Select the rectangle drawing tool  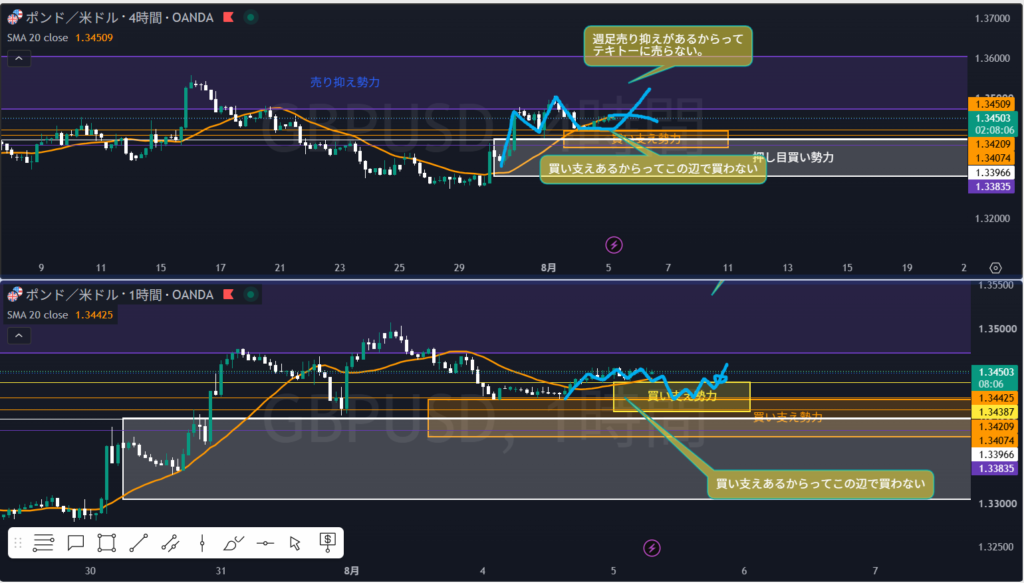pyautogui.click(x=106, y=543)
